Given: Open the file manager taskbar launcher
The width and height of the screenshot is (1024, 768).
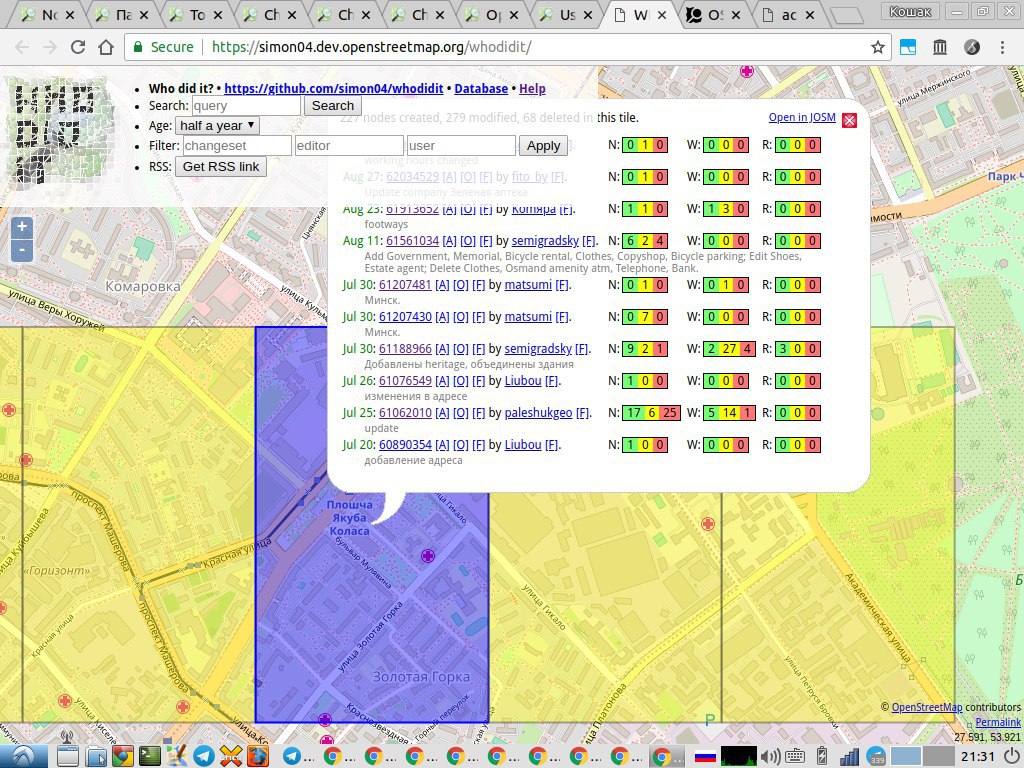Looking at the screenshot, I should click(96, 756).
